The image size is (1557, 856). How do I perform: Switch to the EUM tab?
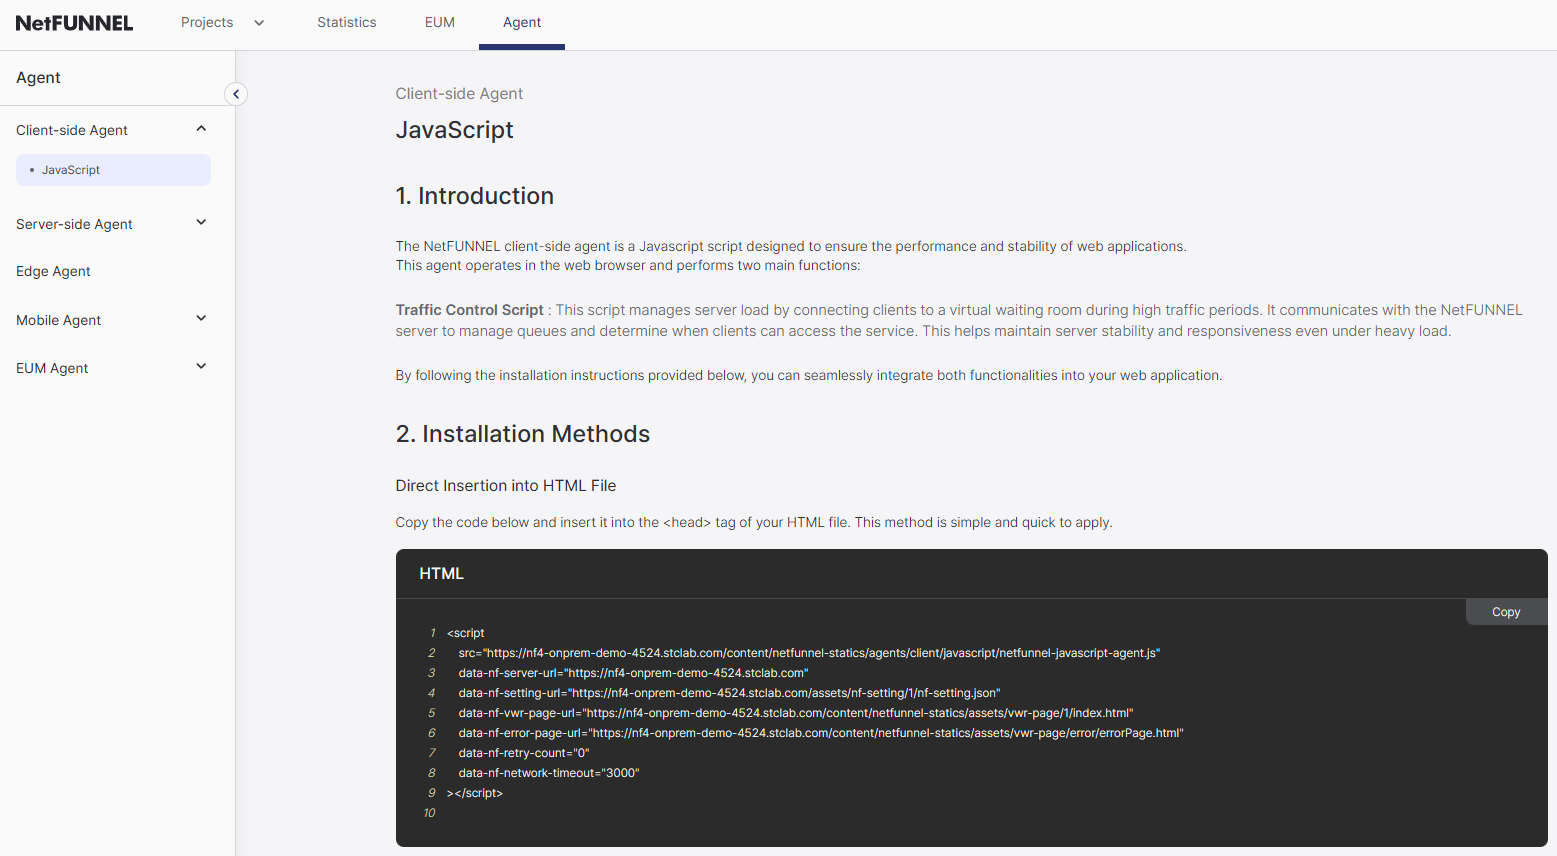(439, 22)
